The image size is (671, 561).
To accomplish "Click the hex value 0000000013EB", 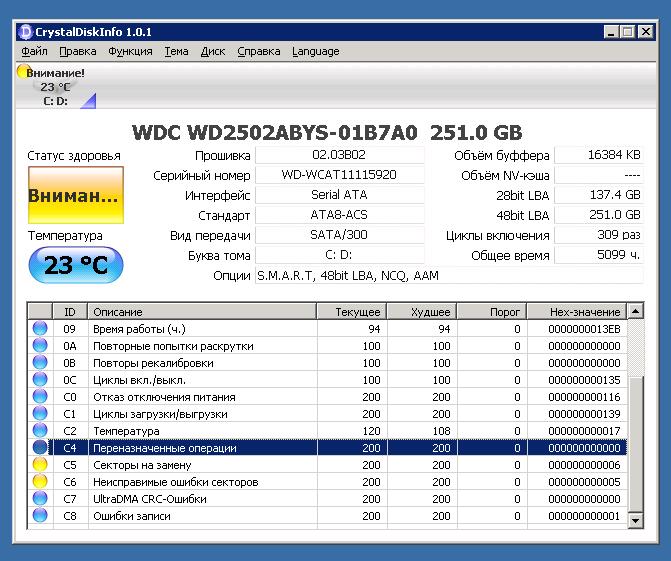I will pyautogui.click(x=584, y=329).
